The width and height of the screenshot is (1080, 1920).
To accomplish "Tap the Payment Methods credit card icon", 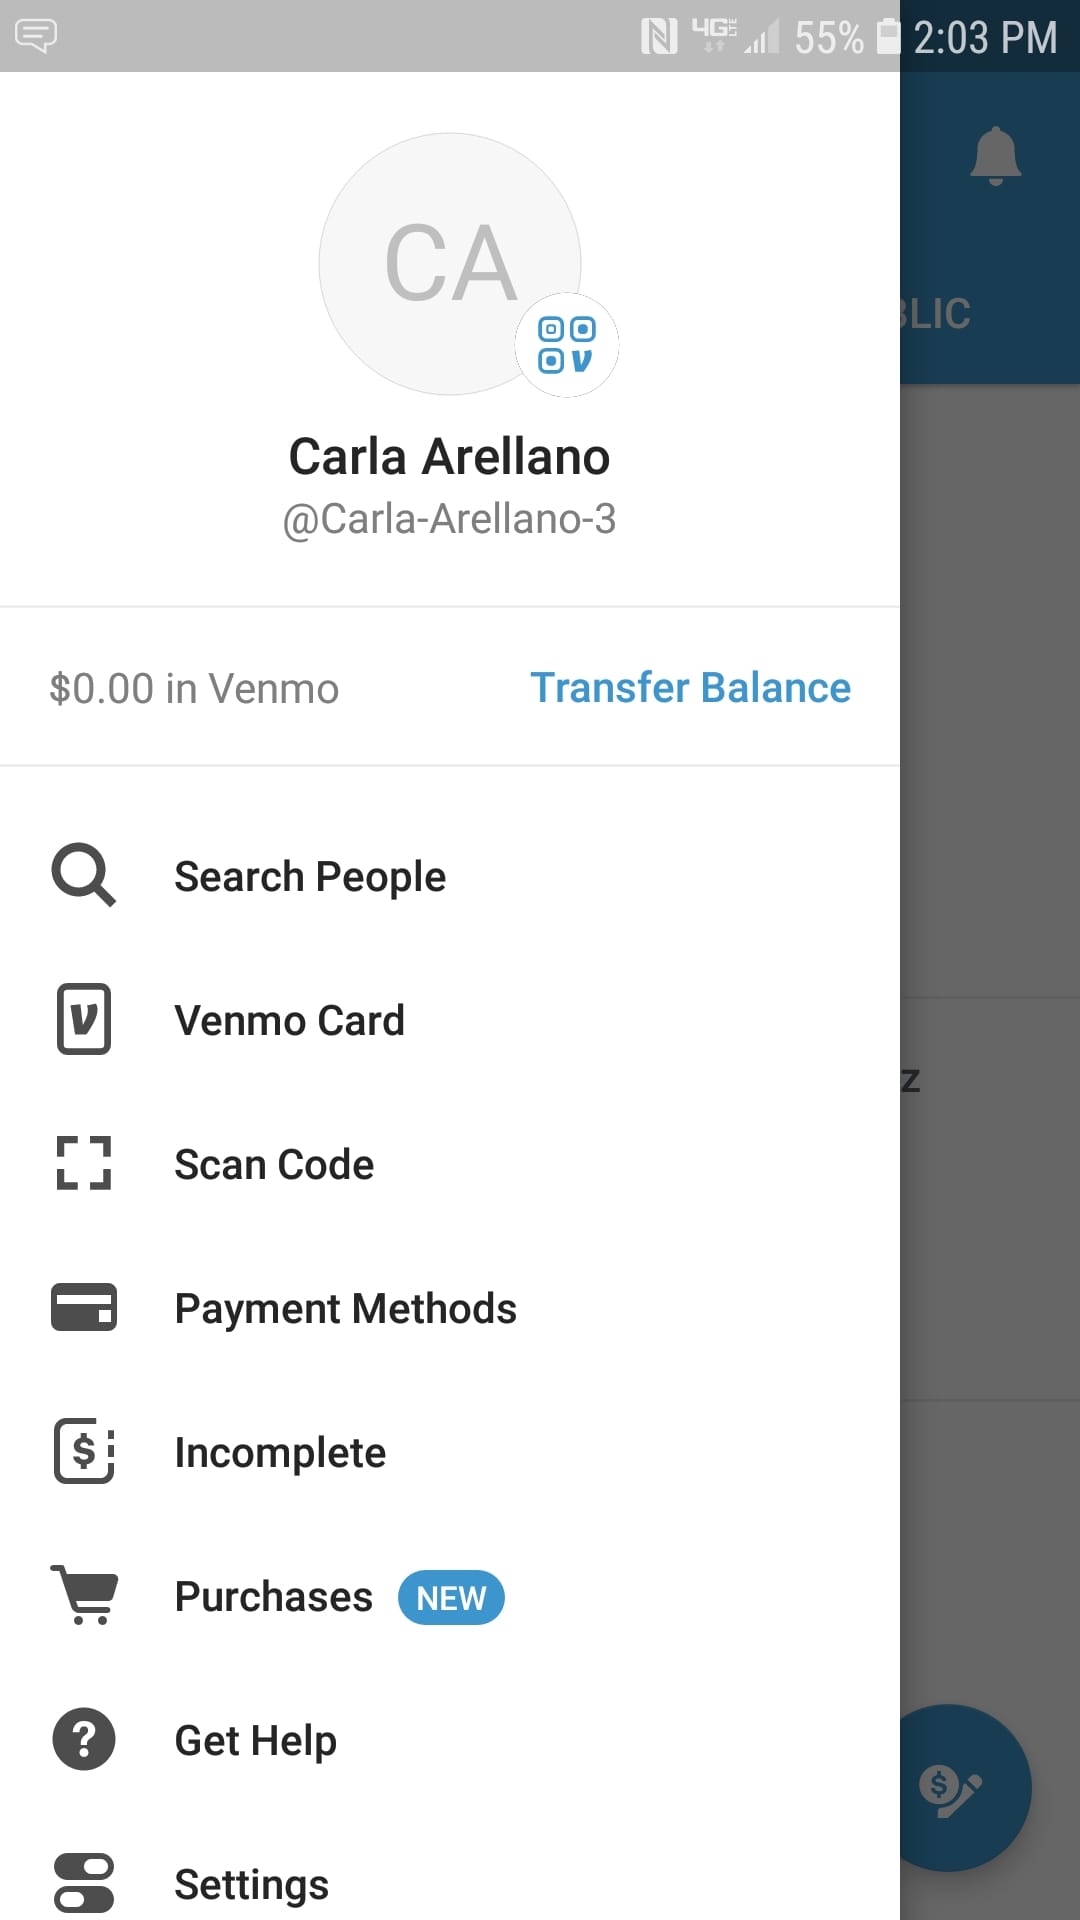I will (x=84, y=1307).
